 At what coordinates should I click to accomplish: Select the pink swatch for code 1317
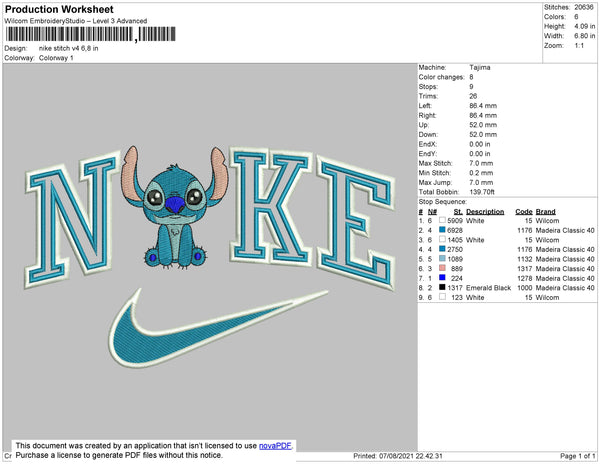pos(442,268)
